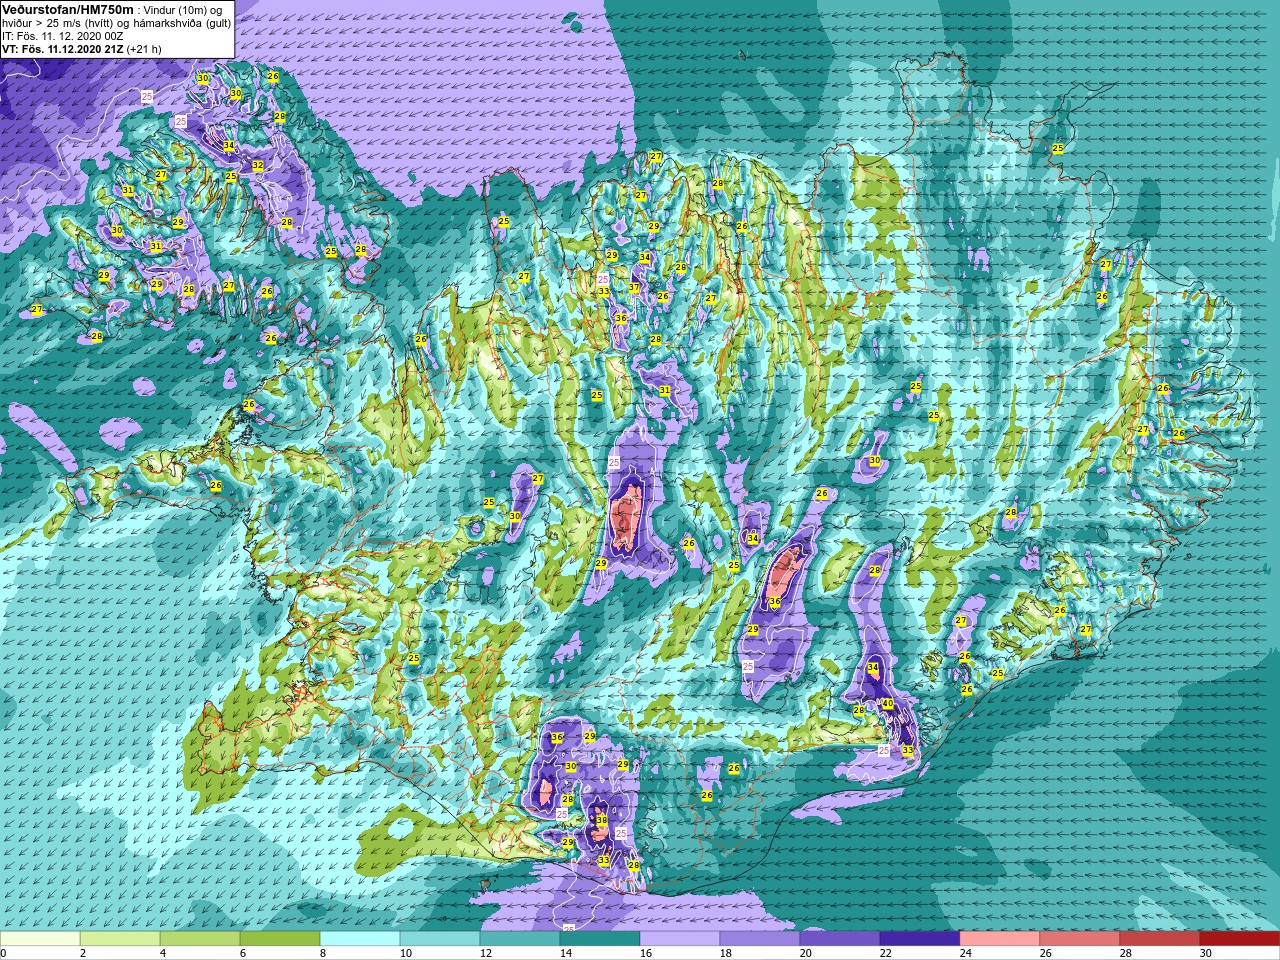Click legend scale number 24

tap(966, 953)
